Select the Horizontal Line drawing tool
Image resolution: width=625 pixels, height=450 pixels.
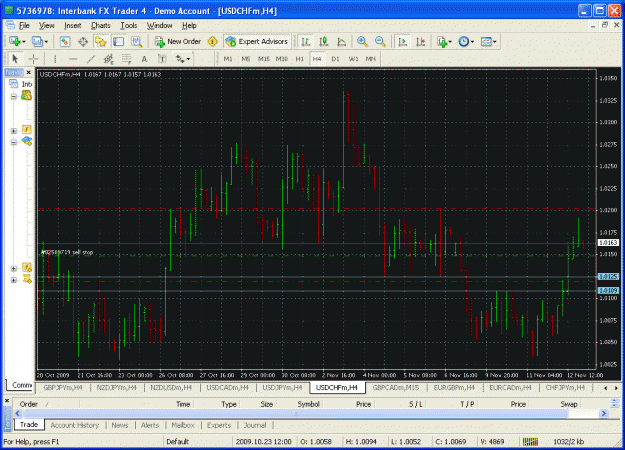(73, 59)
